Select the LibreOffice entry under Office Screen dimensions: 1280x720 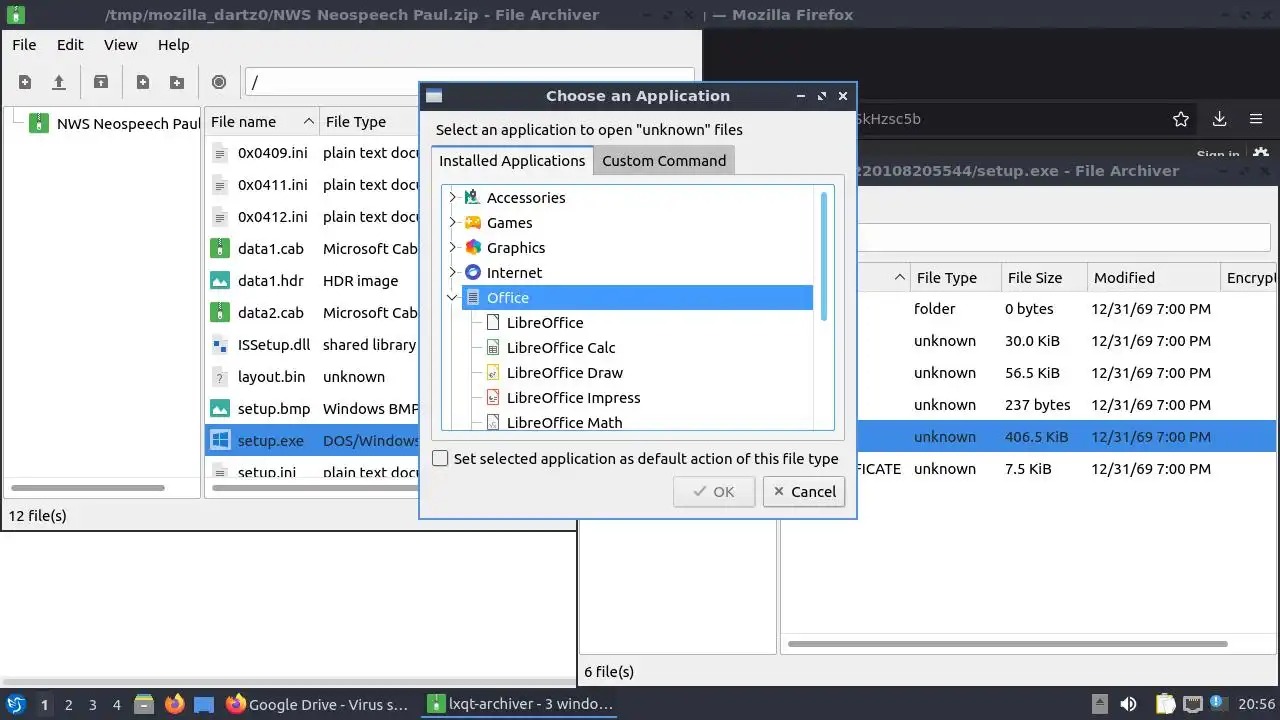[x=545, y=322]
